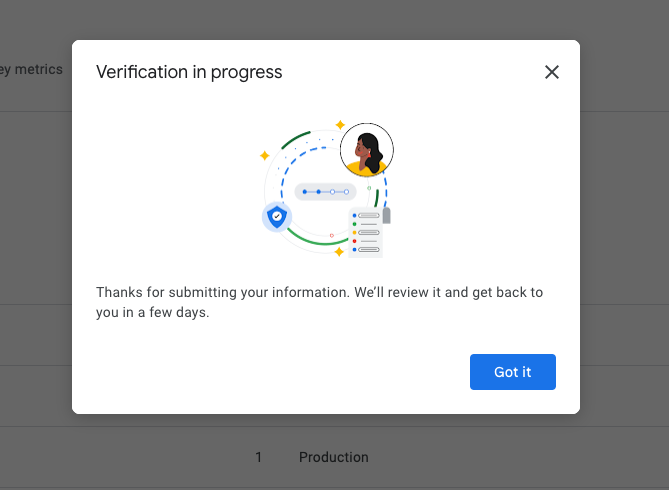669x490 pixels.
Task: Click the first filled blue dot in the progress pill
Action: click(305, 191)
